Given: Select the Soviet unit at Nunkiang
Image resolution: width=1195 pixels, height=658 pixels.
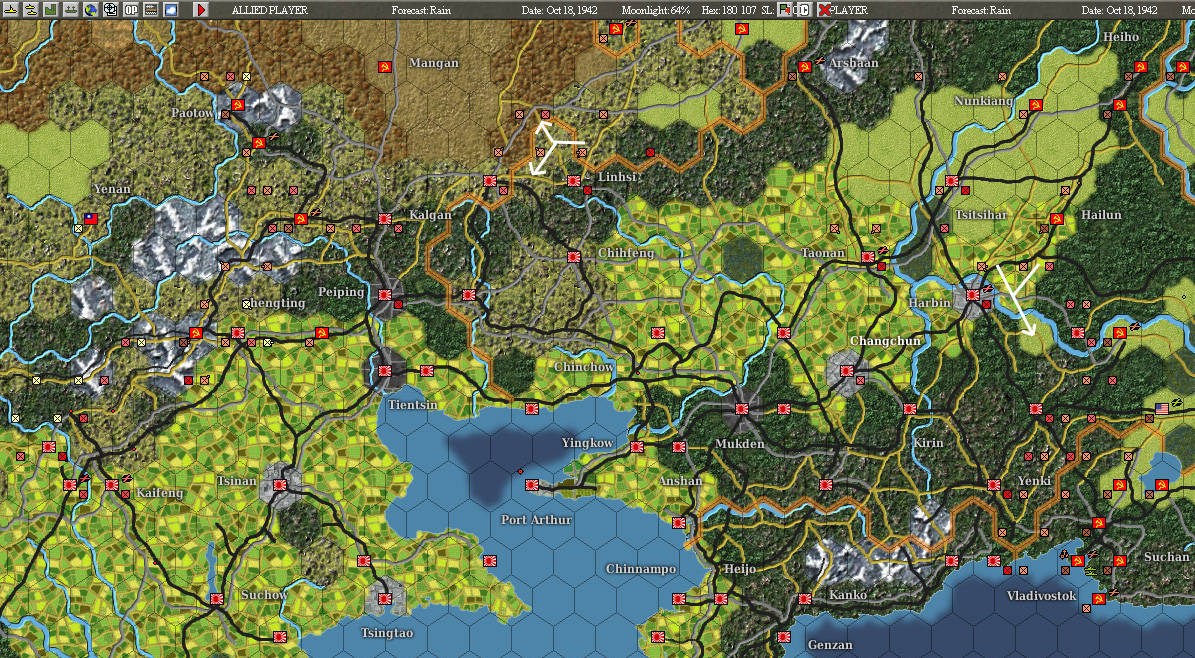Looking at the screenshot, I should pos(1036,105).
